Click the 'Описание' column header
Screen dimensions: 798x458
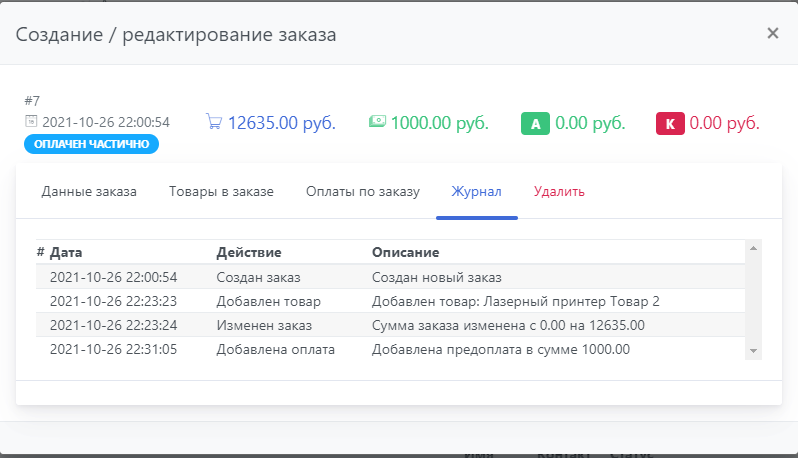[405, 252]
